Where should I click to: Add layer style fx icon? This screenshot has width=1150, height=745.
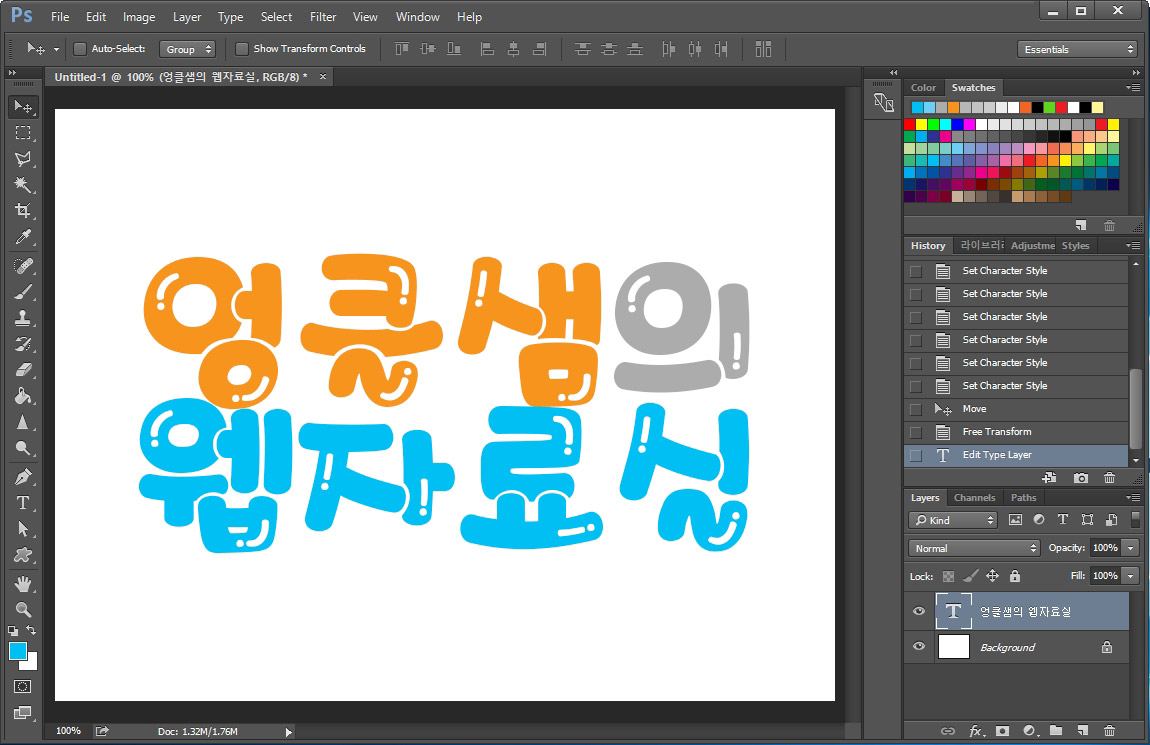pos(976,731)
